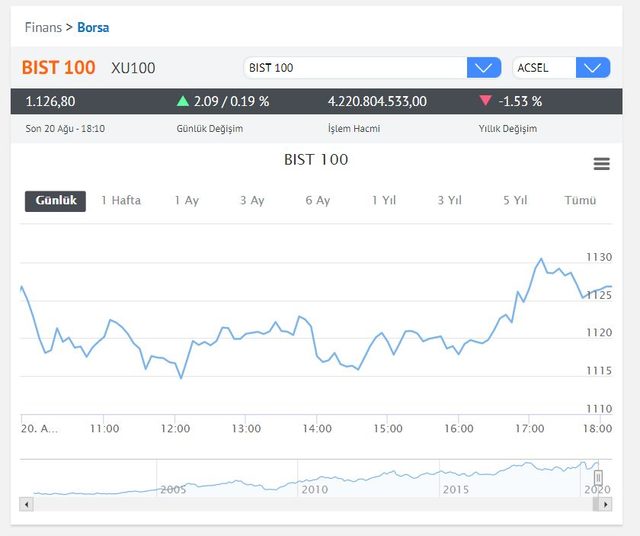Image resolution: width=640 pixels, height=536 pixels.
Task: Click the Yıllık Değişim label
Action: click(508, 129)
